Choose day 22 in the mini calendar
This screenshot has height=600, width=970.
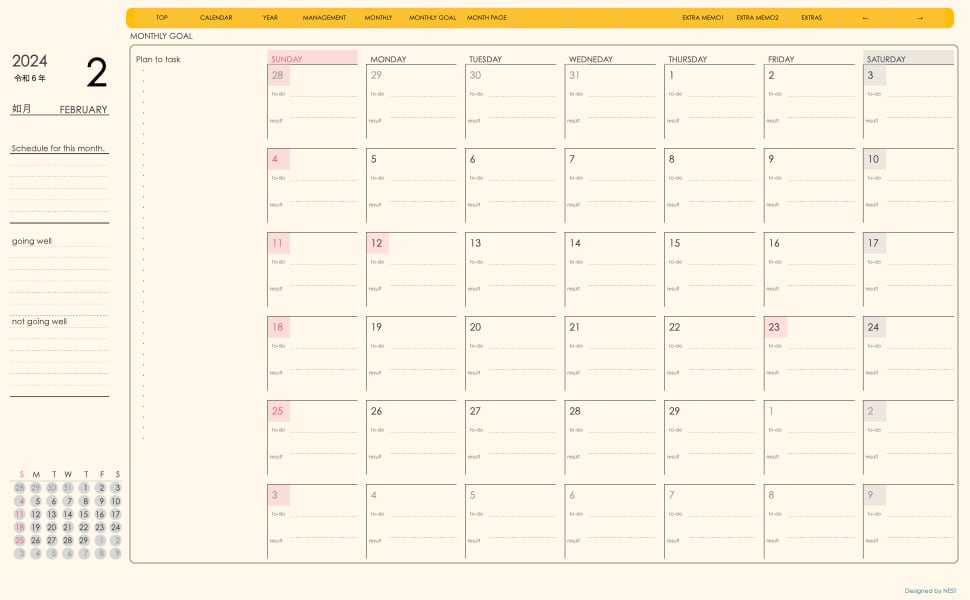click(84, 527)
